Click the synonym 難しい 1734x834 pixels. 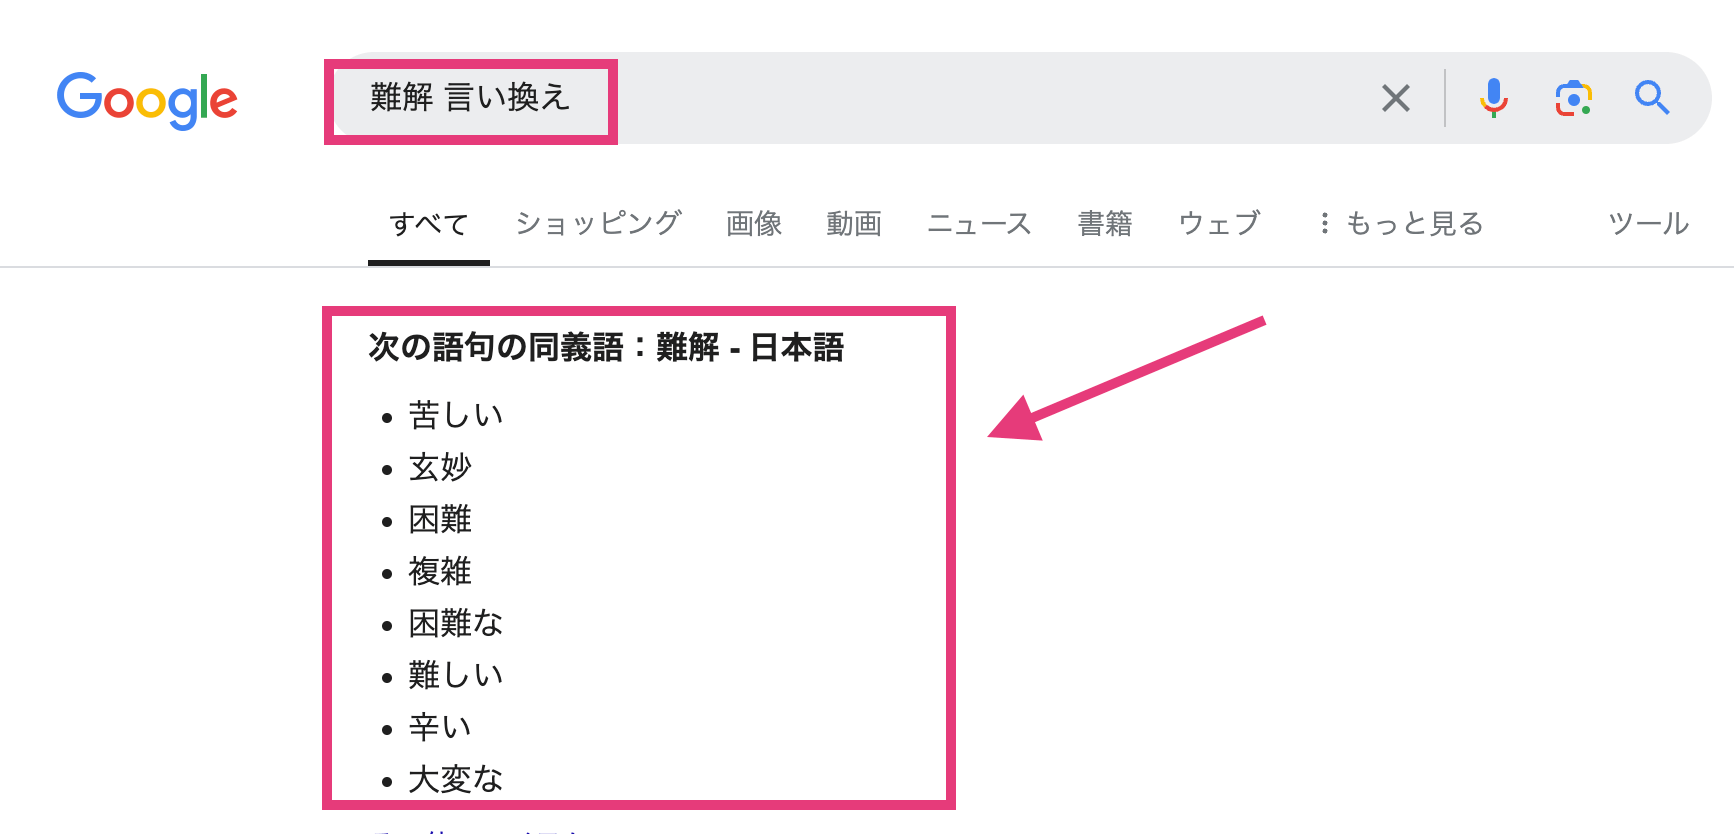click(x=455, y=674)
